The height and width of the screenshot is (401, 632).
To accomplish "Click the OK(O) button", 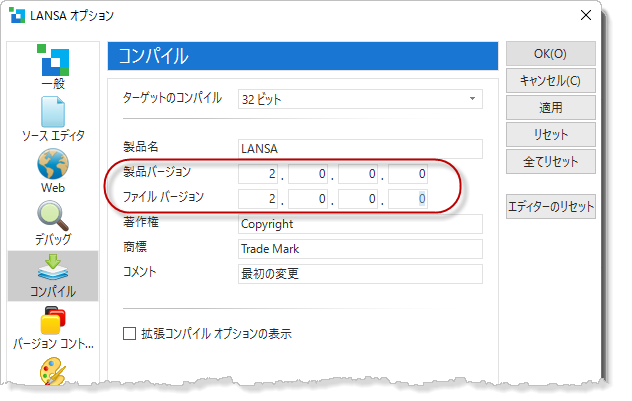I will click(551, 54).
